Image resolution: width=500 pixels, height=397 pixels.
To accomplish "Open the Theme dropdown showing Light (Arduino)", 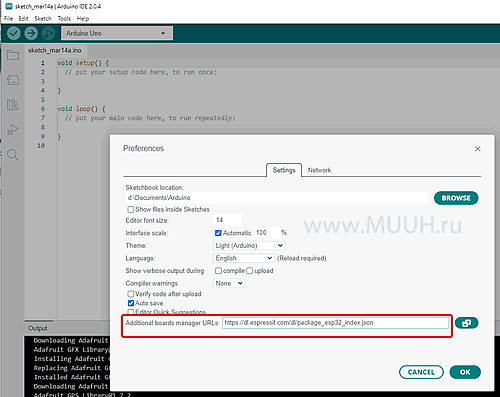I will click(249, 246).
